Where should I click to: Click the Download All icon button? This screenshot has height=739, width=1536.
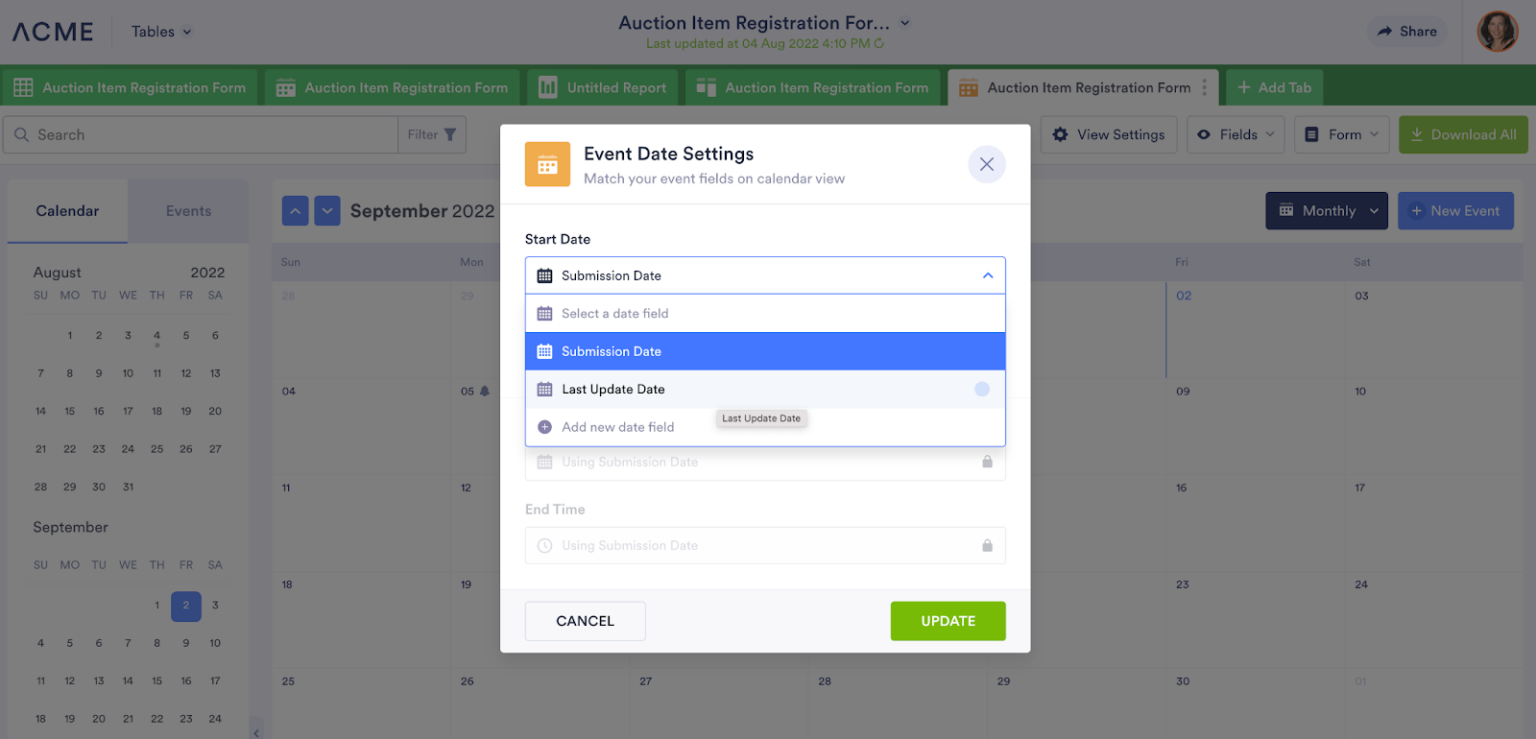[1418, 134]
